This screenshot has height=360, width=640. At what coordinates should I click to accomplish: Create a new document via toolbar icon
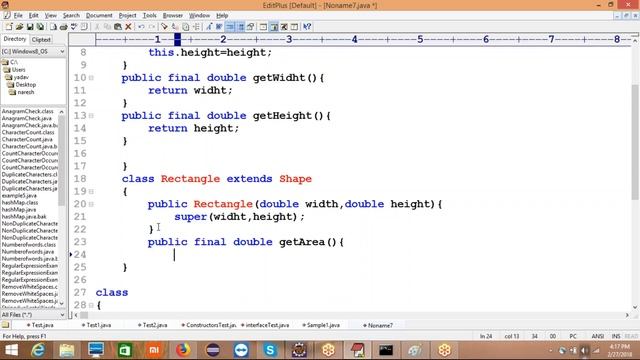click(x=9, y=27)
